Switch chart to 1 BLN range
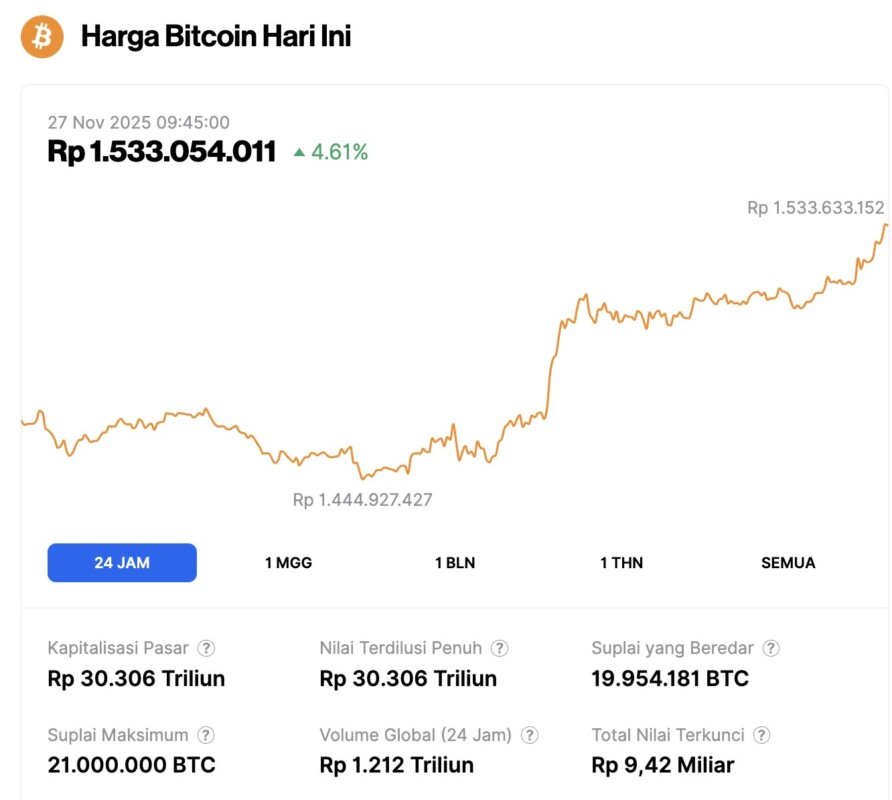 click(455, 562)
